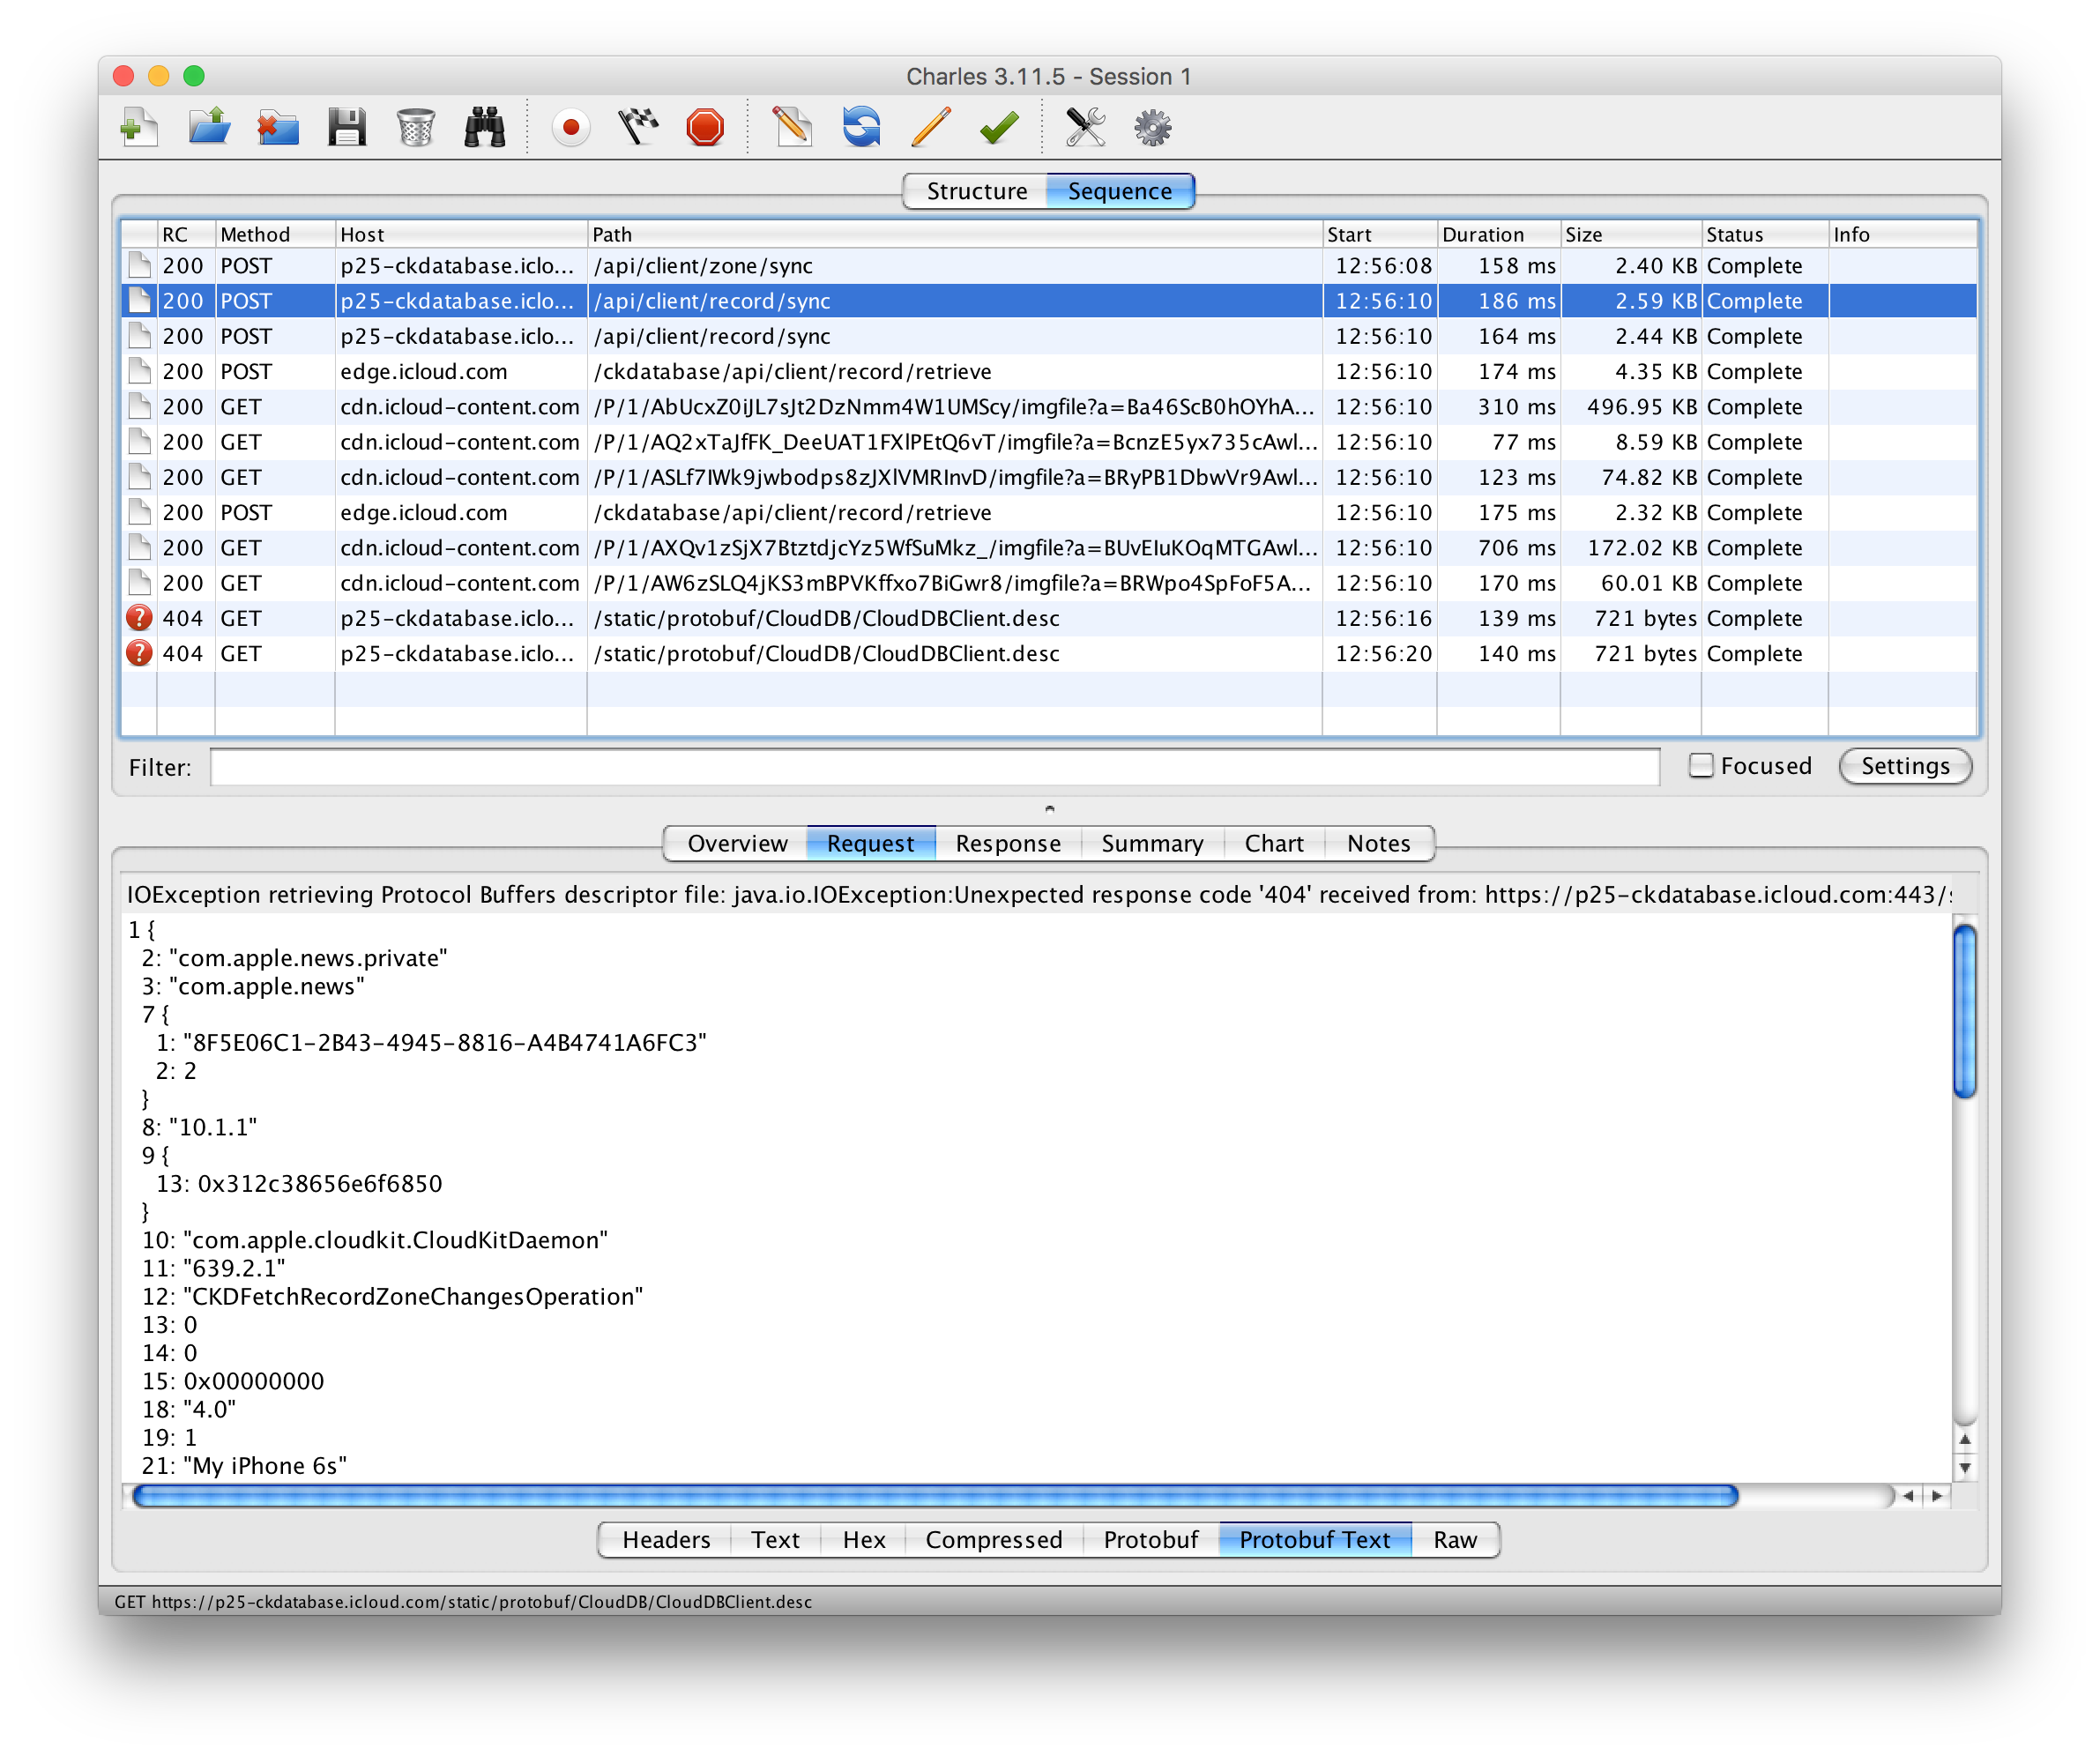The height and width of the screenshot is (1756, 2100).
Task: Switch to the Hex body view
Action: 863,1539
